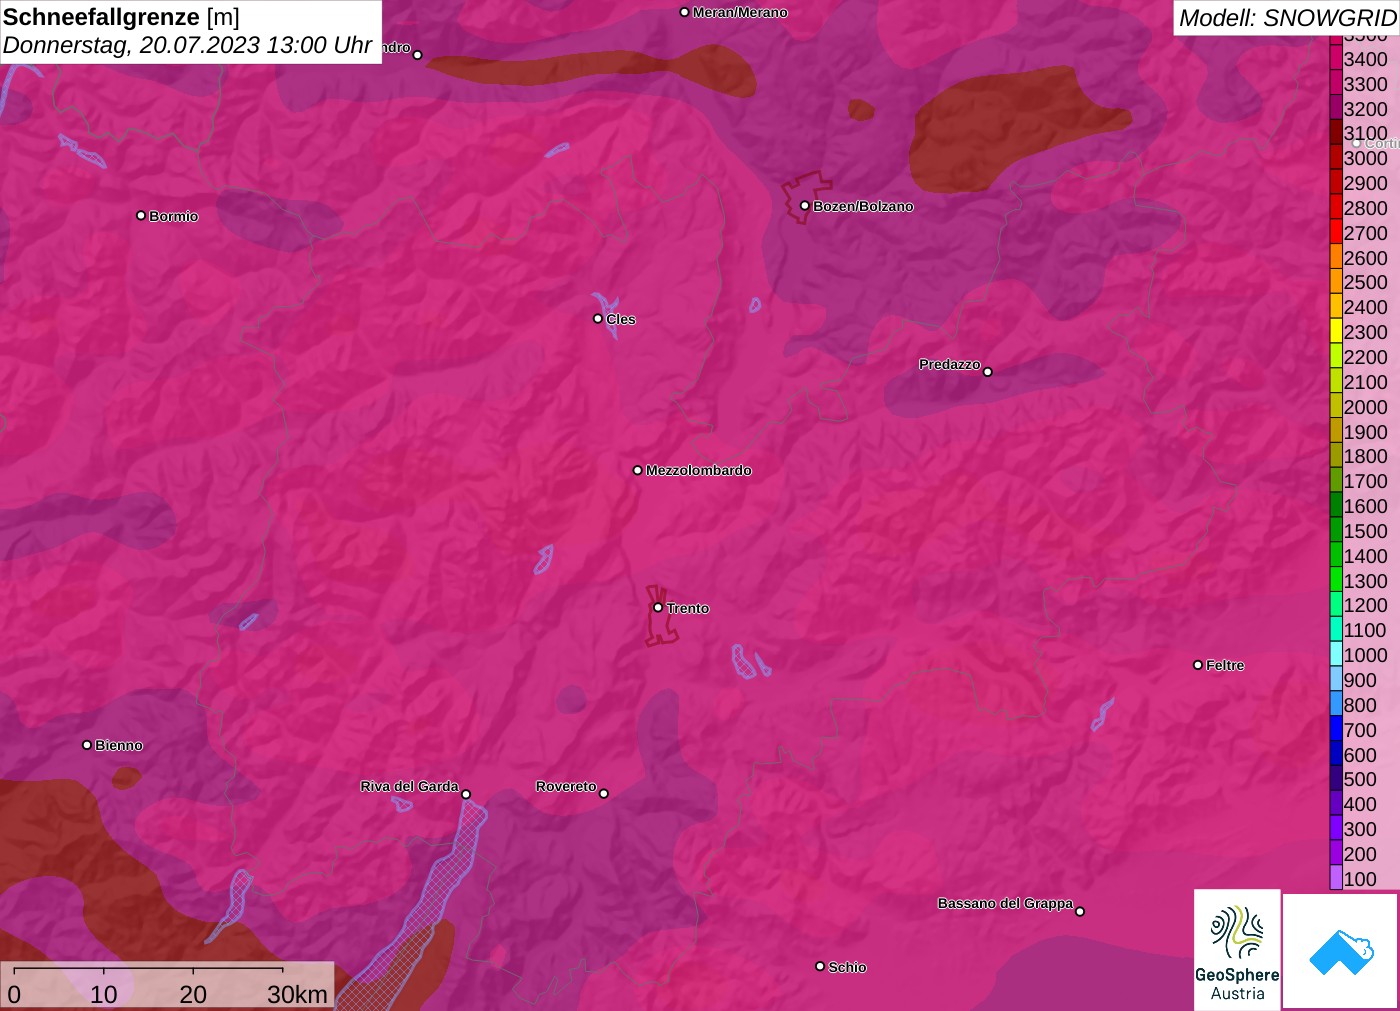
Task: Click the 3100 dark red legend swatch
Action: click(1336, 132)
